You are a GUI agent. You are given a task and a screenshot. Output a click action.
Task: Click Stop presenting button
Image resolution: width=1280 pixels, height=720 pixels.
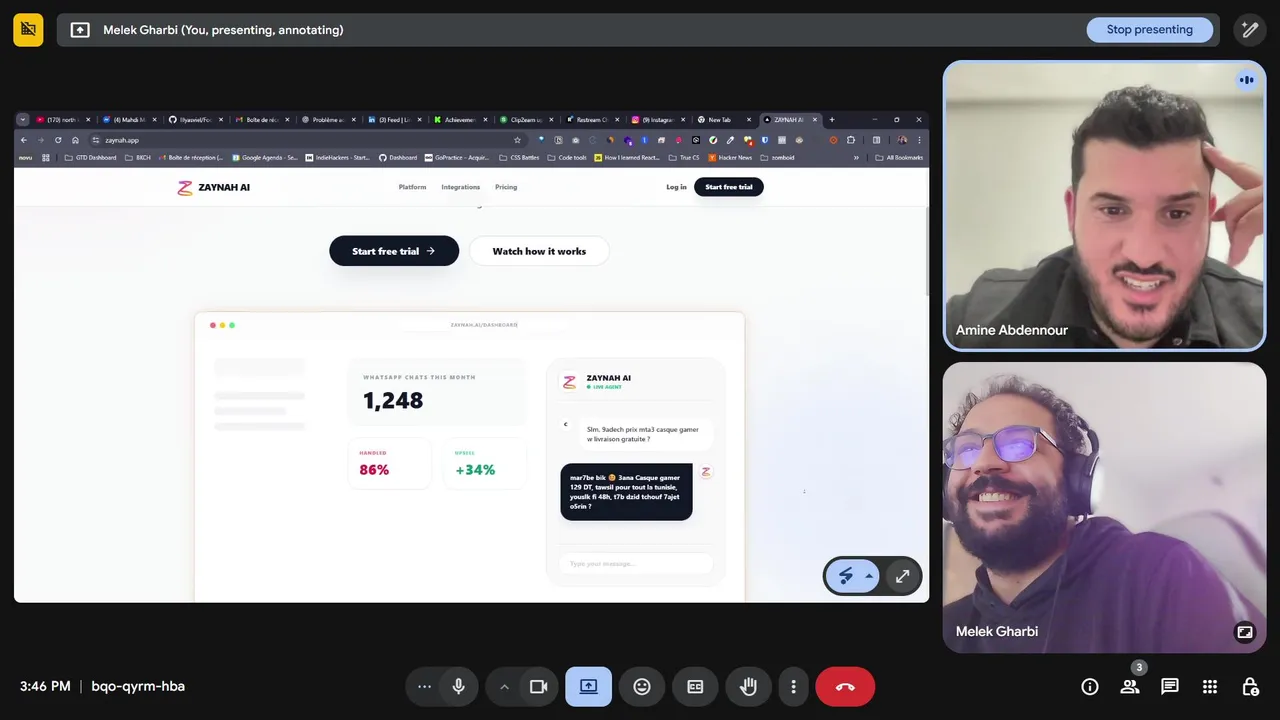tap(1149, 30)
